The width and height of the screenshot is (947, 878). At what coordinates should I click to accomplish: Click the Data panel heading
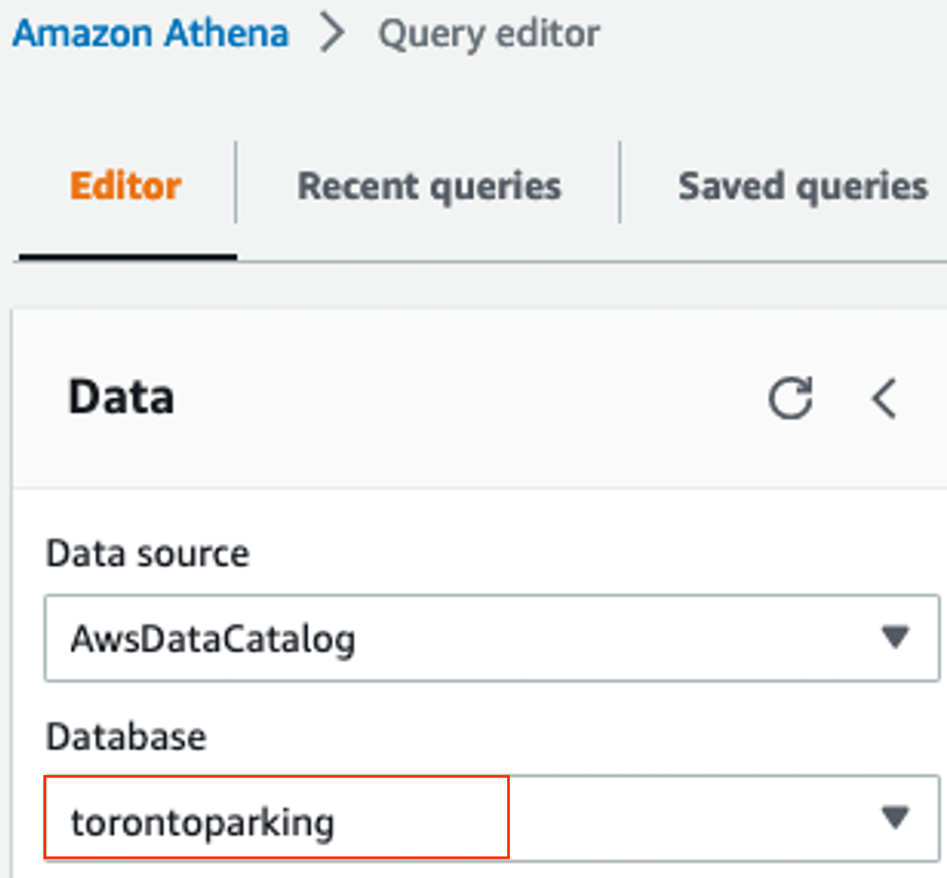[x=121, y=397]
